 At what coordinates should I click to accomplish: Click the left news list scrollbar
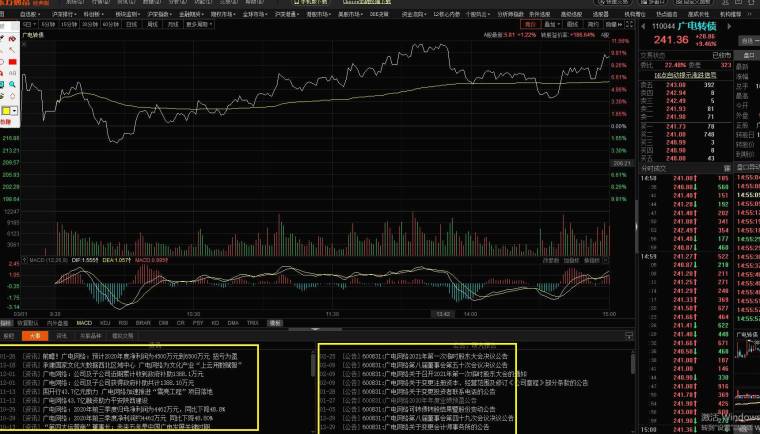pyautogui.click(x=313, y=366)
